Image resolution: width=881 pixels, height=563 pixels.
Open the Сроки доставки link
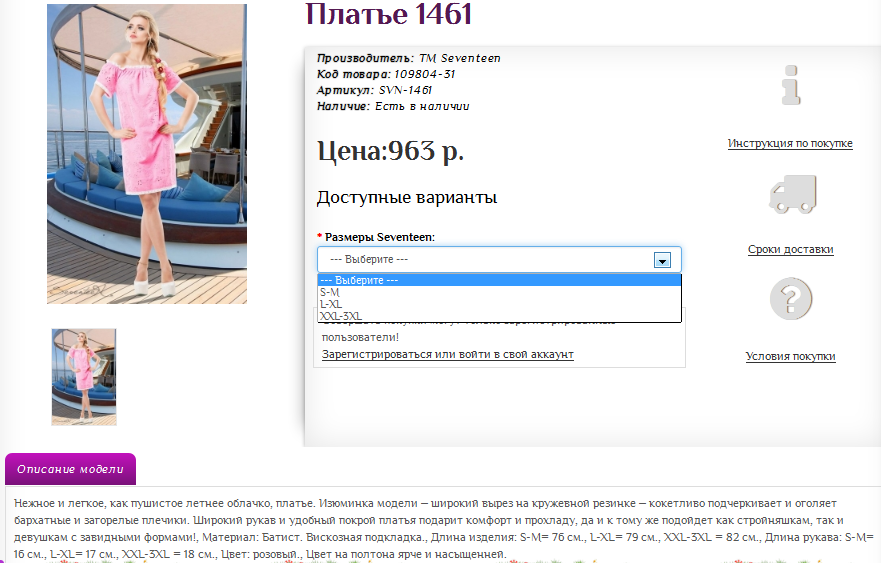click(791, 249)
